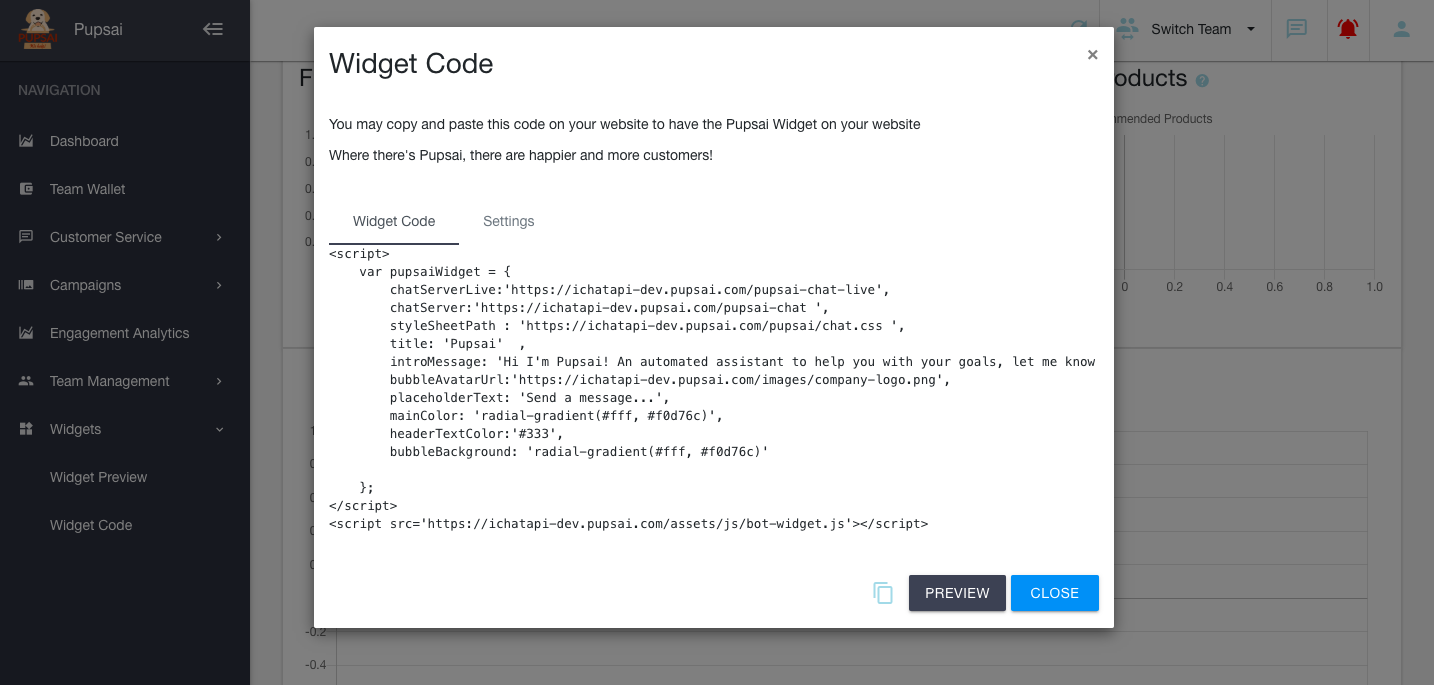Click the blue CLOSE button
The width and height of the screenshot is (1434, 685).
point(1054,593)
